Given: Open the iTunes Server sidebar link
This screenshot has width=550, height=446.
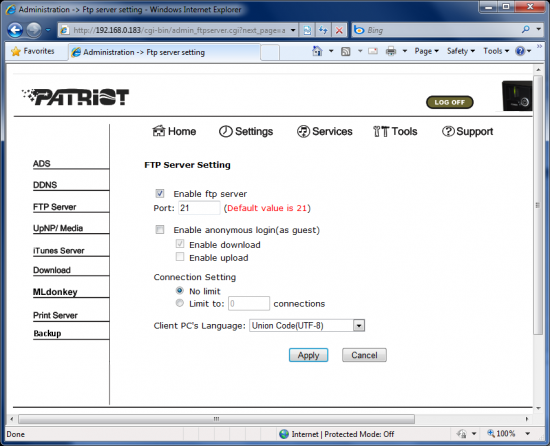Looking at the screenshot, I should click(x=59, y=251).
